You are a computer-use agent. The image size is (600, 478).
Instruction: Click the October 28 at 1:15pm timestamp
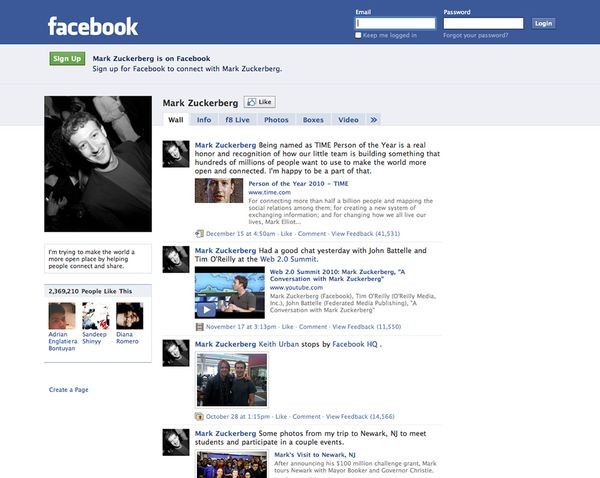coord(238,416)
